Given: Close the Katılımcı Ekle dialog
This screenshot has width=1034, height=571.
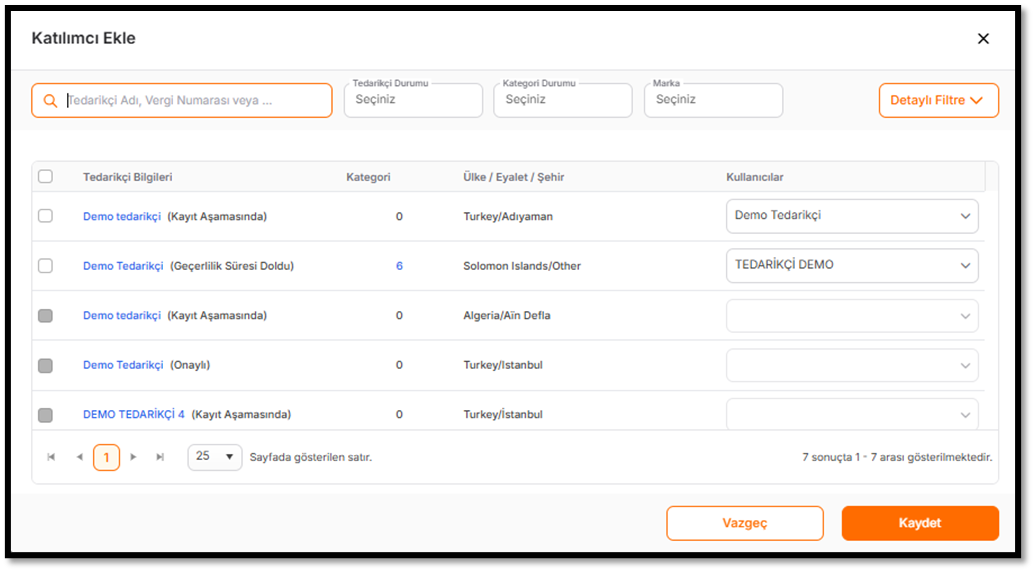Looking at the screenshot, I should point(983,39).
